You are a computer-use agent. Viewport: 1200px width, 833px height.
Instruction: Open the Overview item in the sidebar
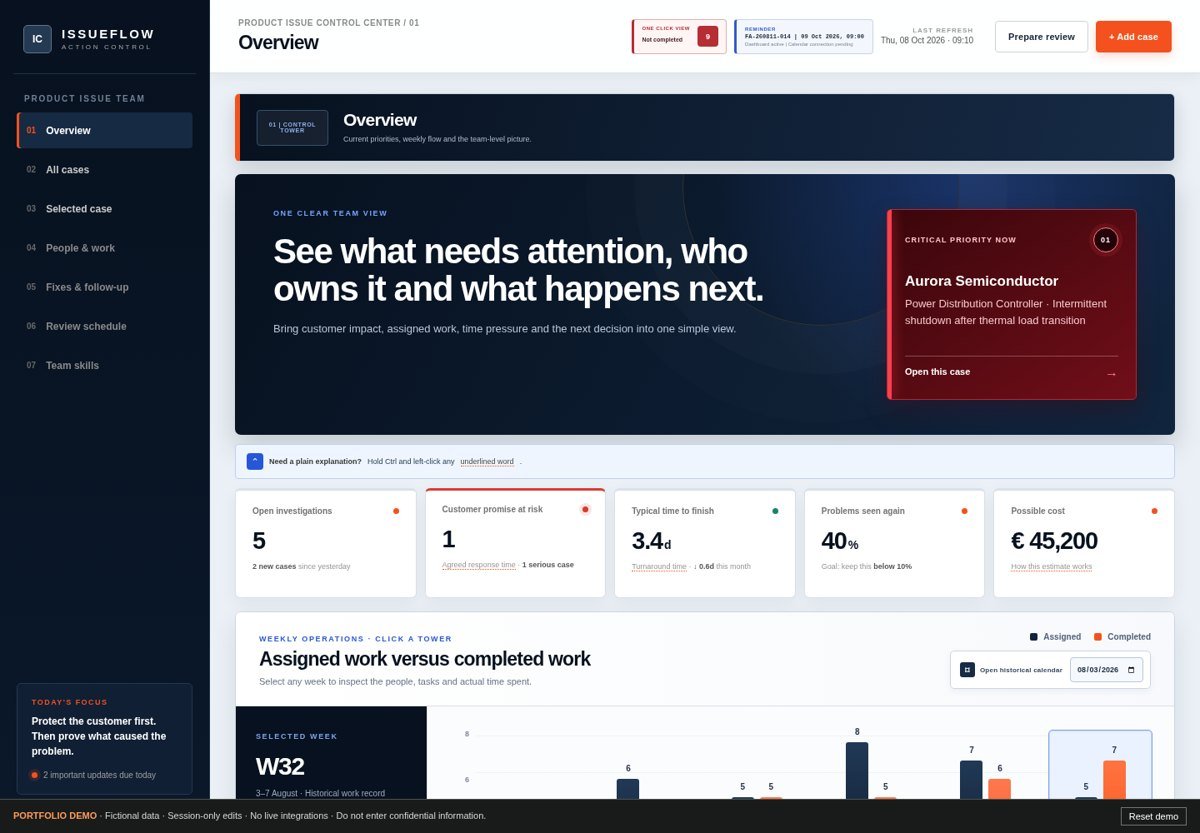click(105, 130)
